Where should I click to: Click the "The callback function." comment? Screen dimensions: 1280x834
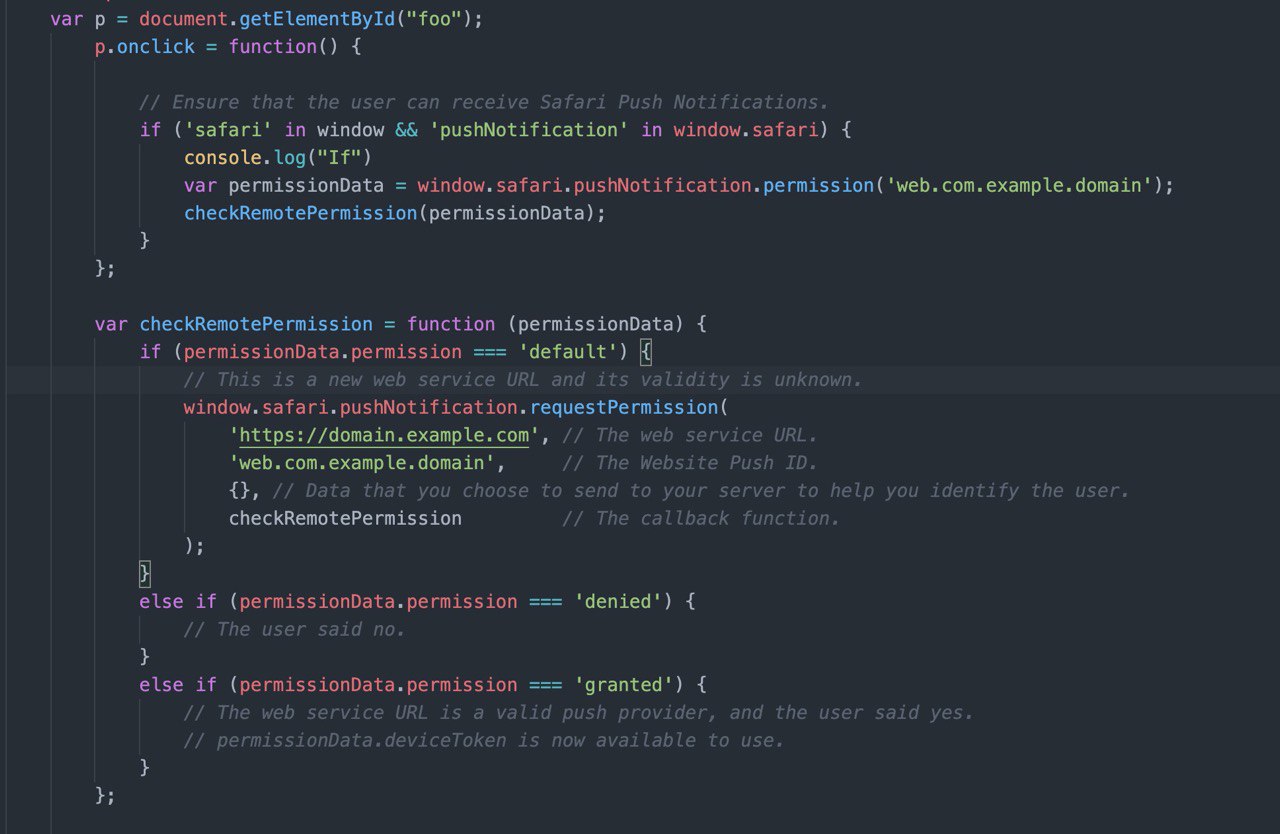click(701, 518)
